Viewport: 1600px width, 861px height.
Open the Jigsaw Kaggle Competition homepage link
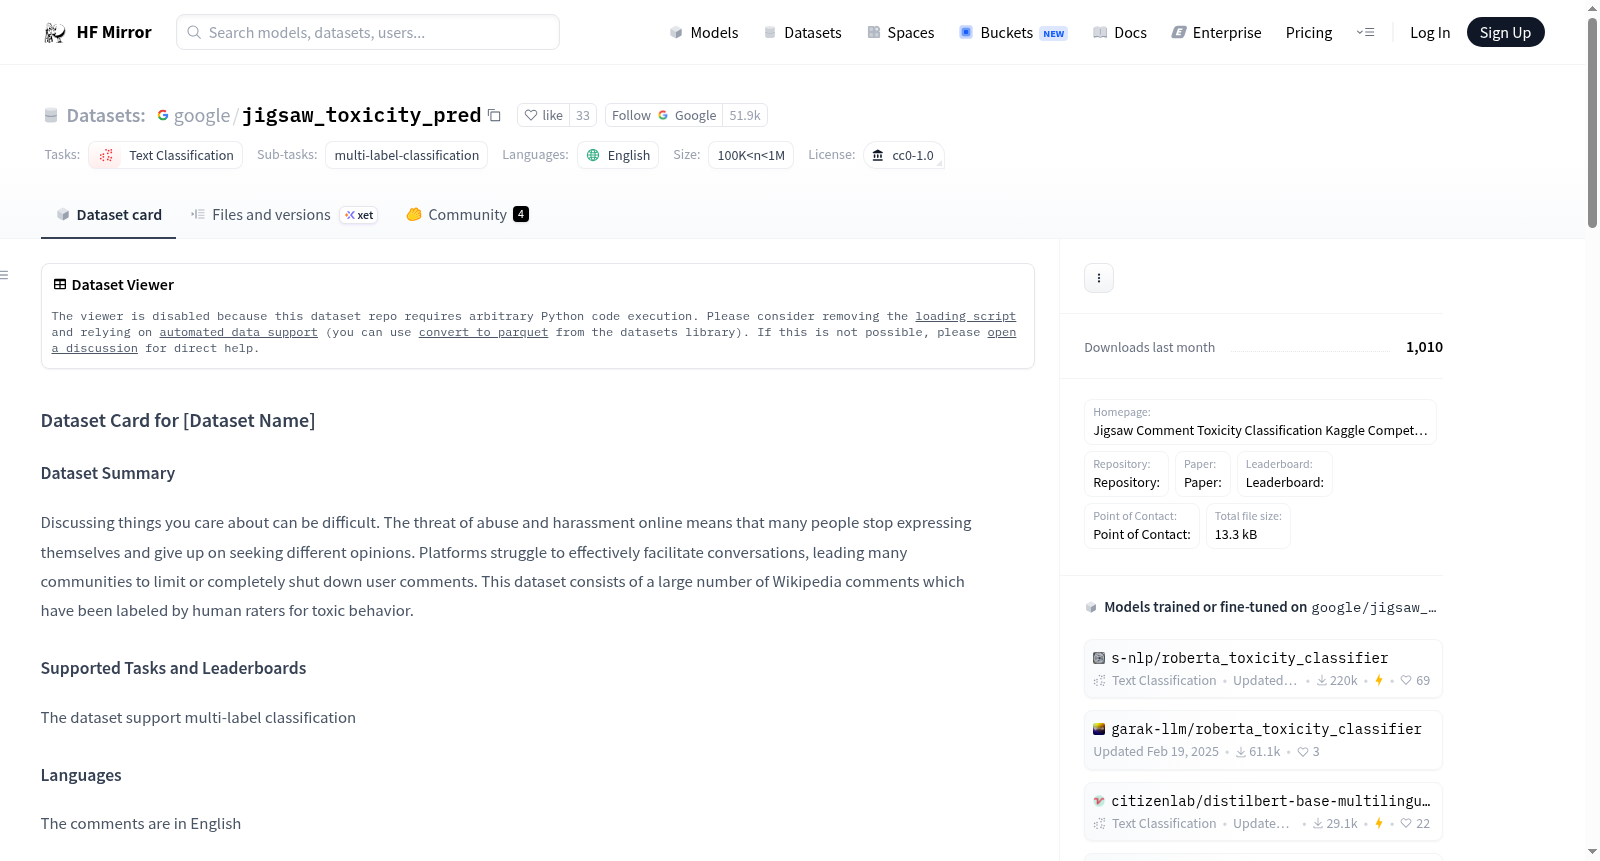click(x=1260, y=422)
